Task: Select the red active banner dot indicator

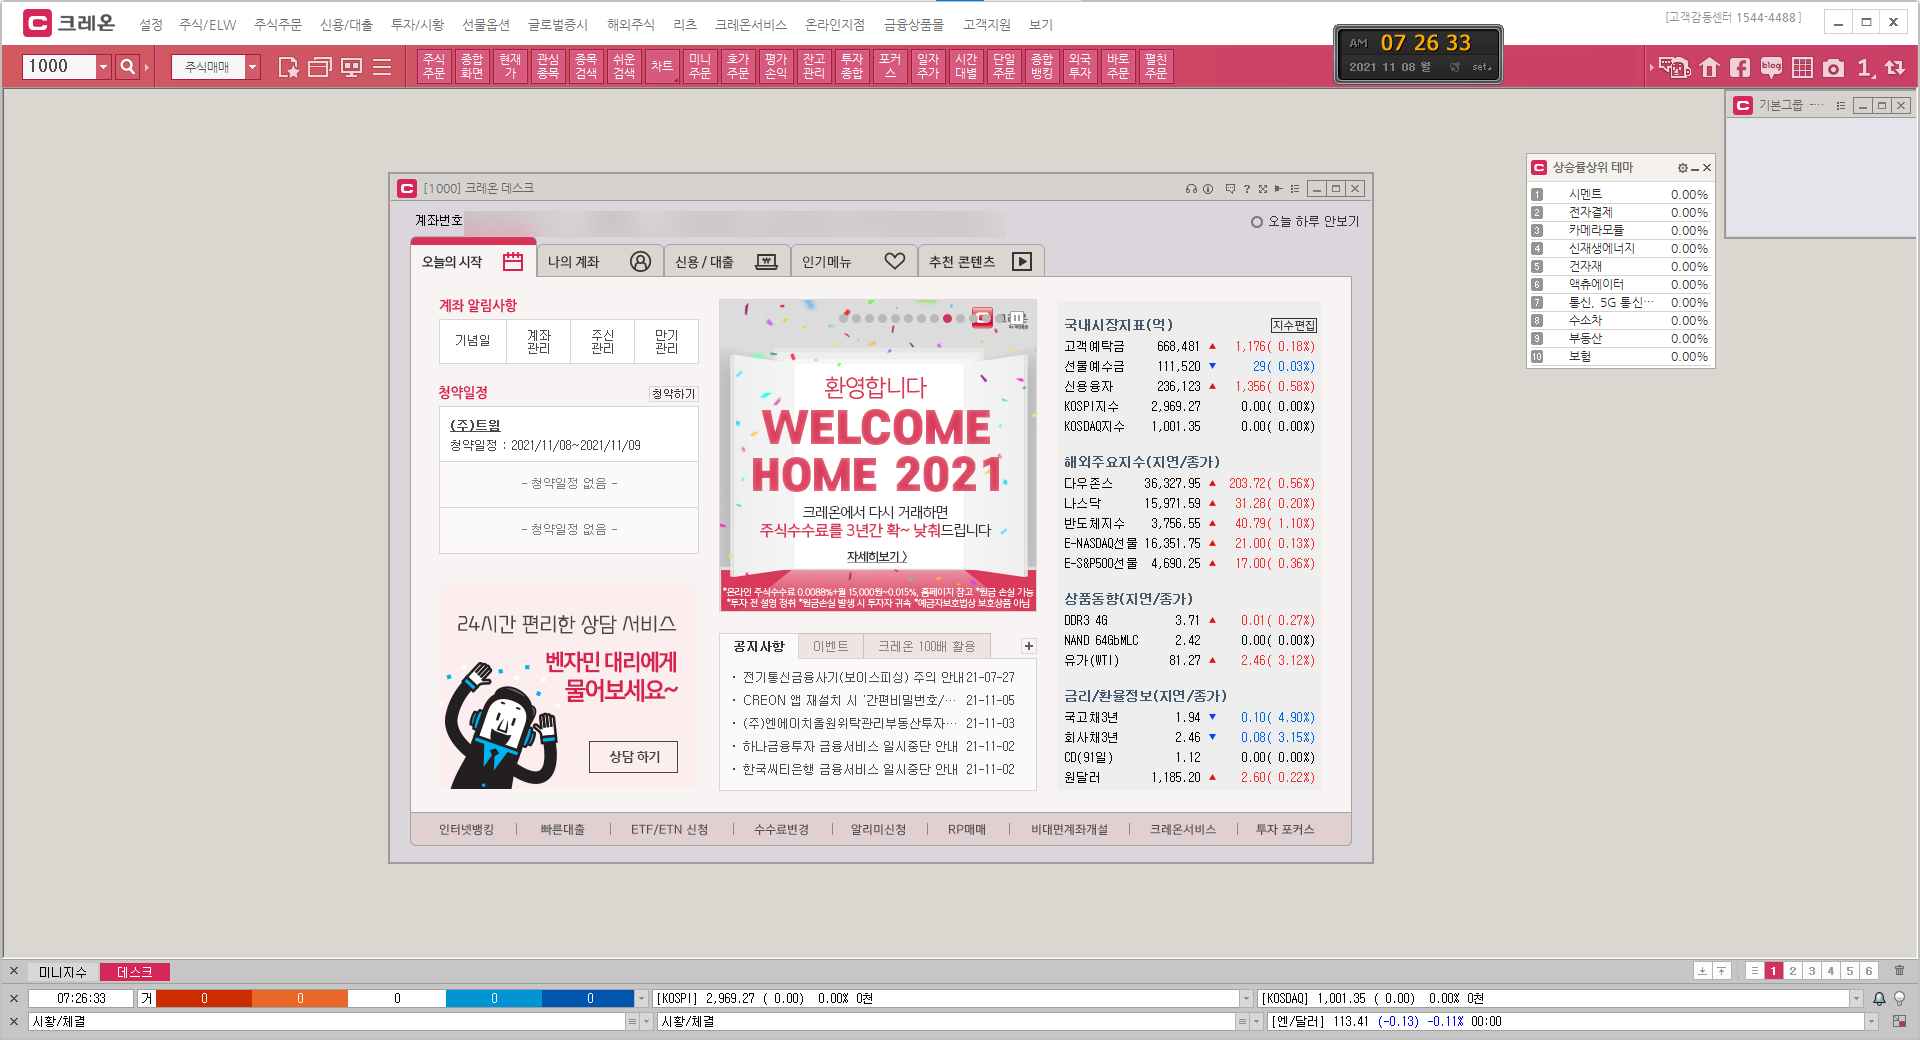Action: point(947,319)
